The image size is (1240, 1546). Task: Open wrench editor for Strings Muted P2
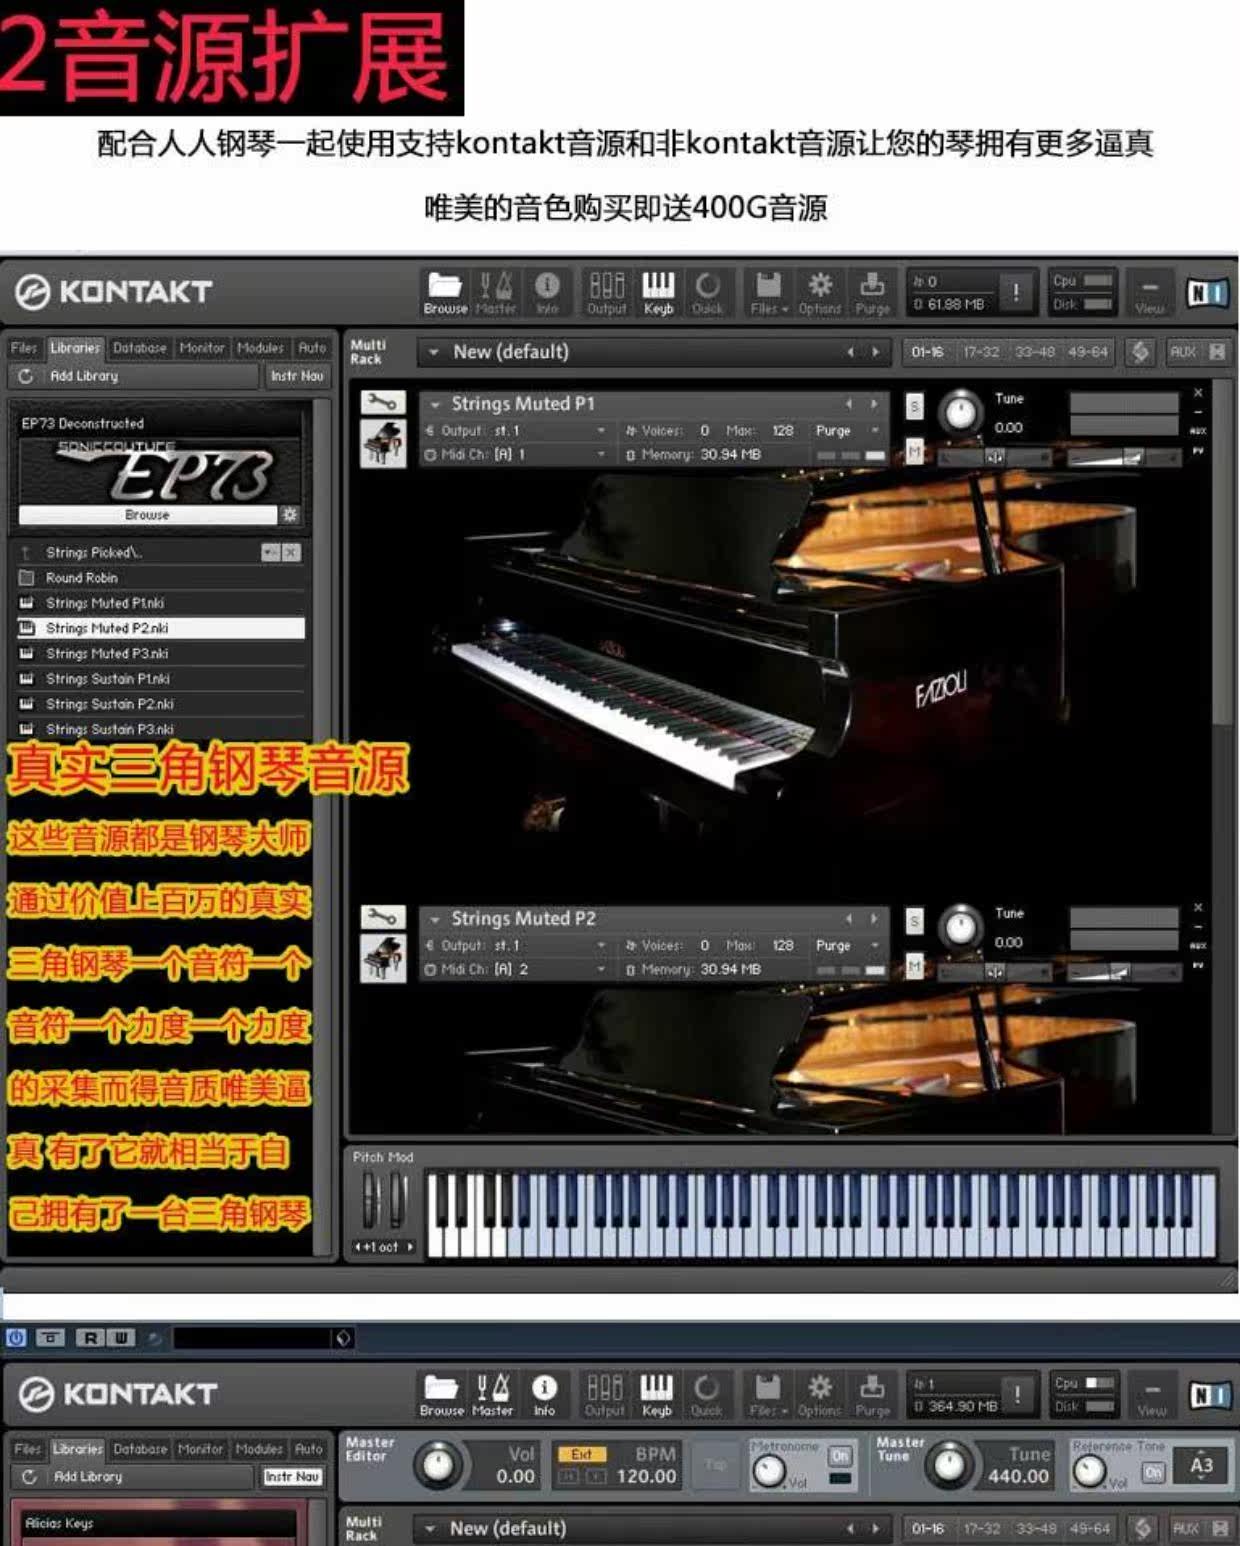(x=383, y=917)
